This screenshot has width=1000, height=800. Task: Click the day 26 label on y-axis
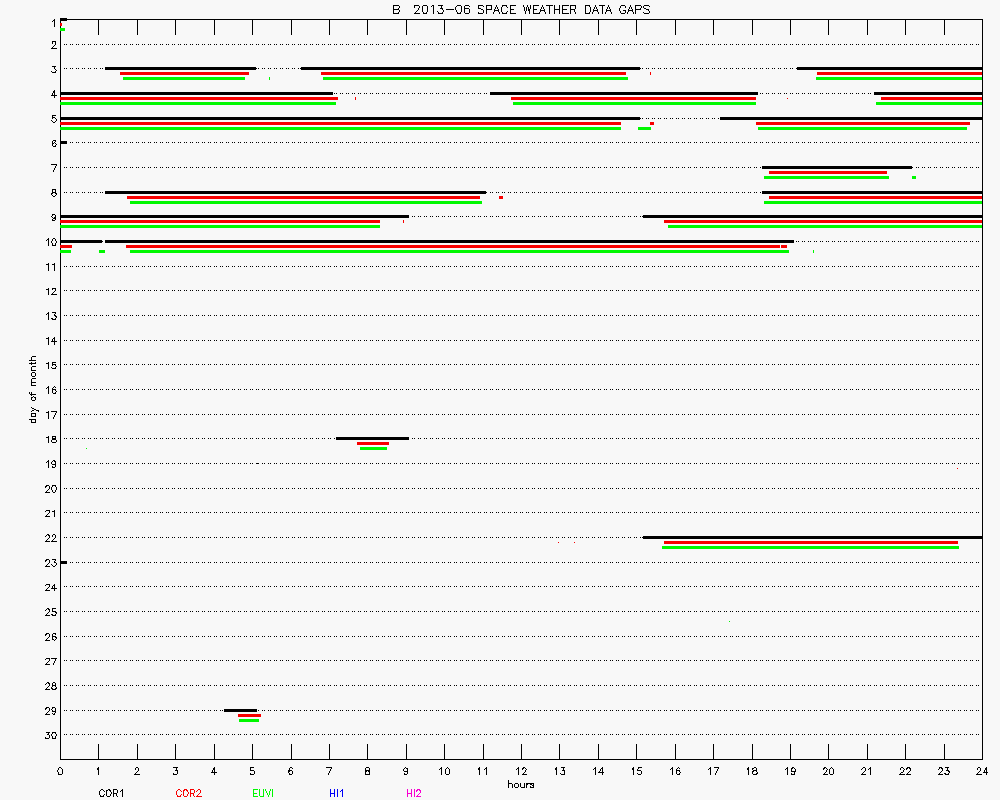pyautogui.click(x=48, y=636)
